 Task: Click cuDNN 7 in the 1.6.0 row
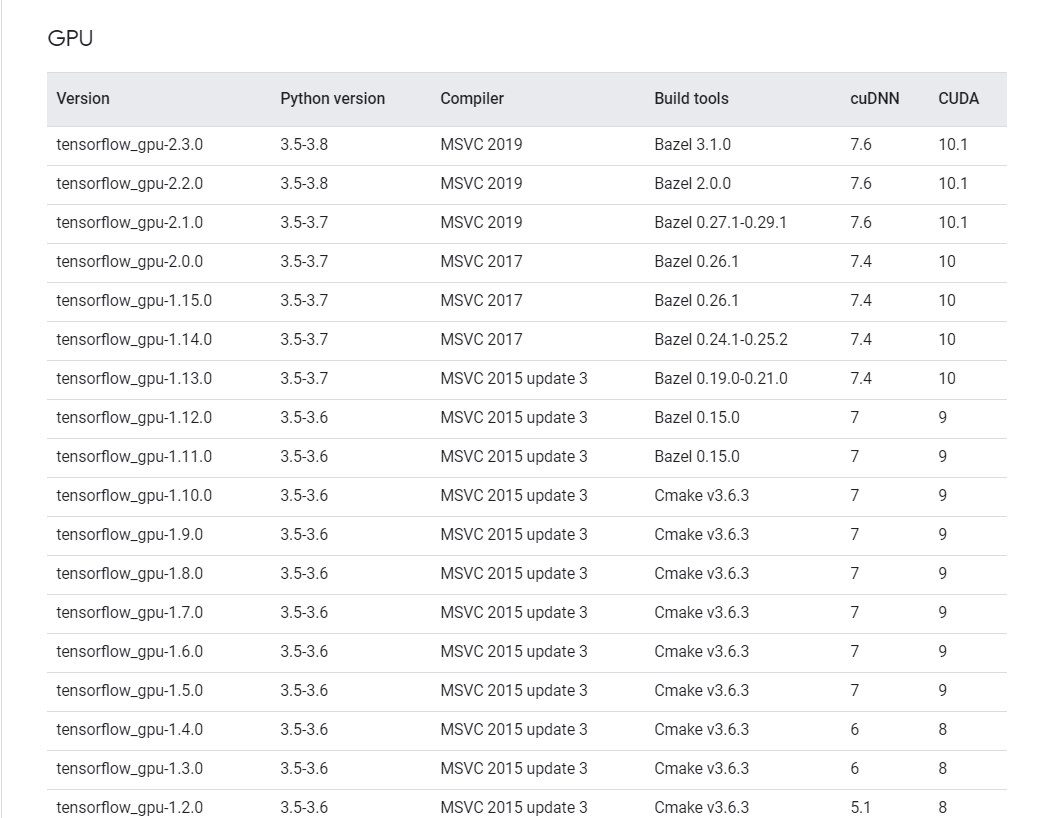coord(854,651)
